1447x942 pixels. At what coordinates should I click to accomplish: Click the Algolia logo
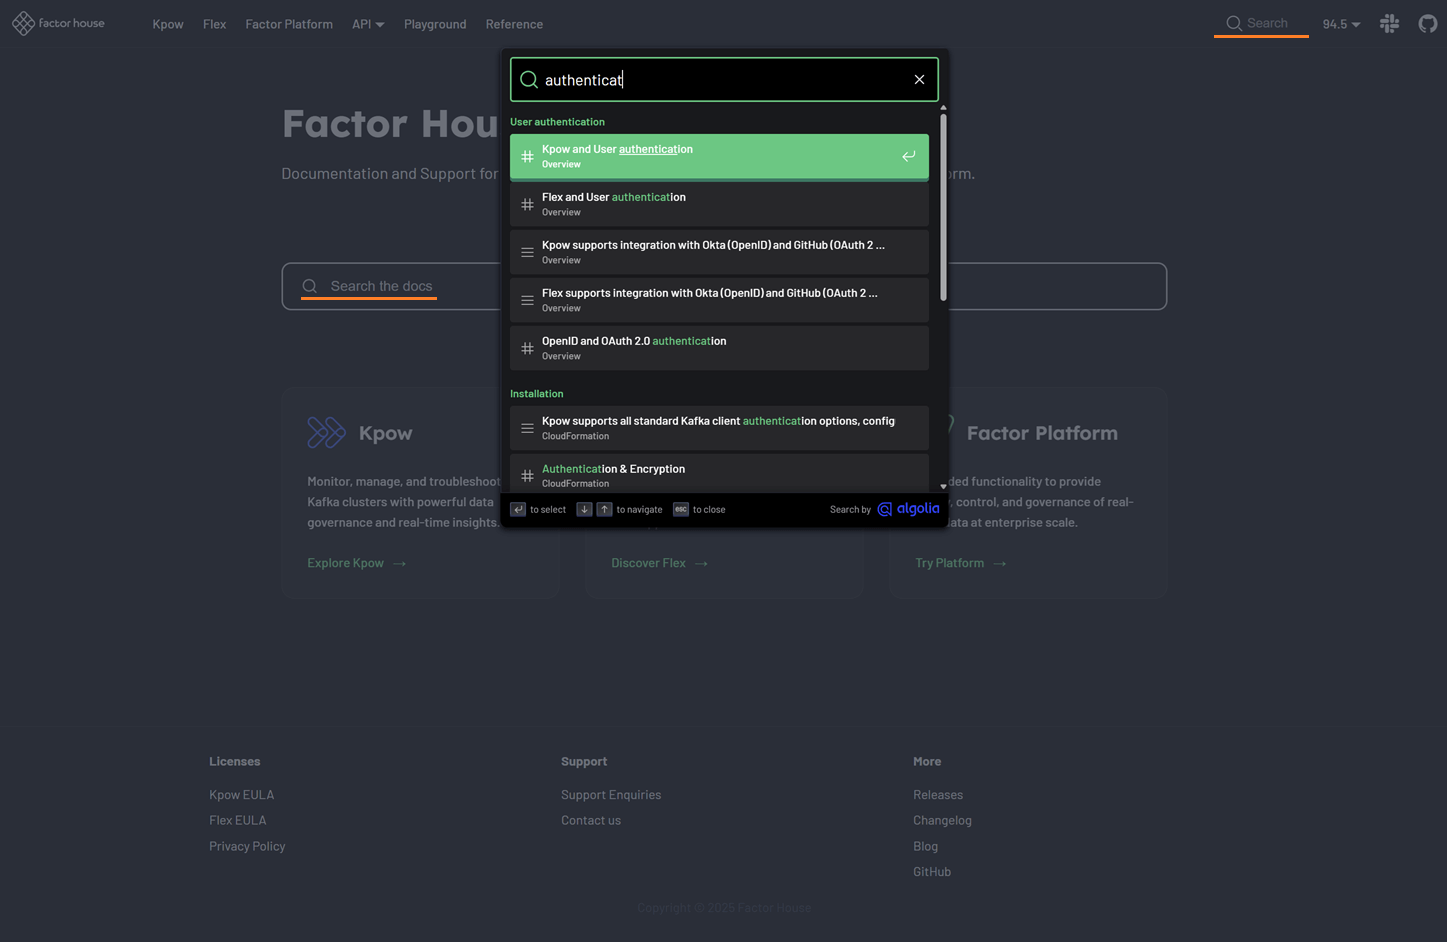coord(908,509)
